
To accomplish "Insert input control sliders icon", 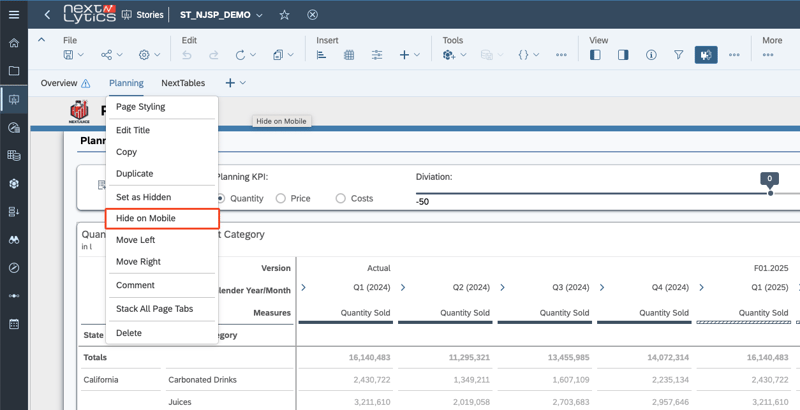I will 377,55.
